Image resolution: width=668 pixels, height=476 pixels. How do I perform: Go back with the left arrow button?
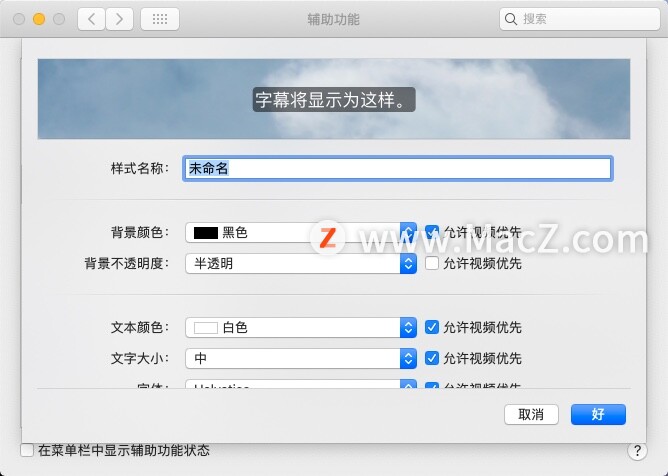point(91,19)
